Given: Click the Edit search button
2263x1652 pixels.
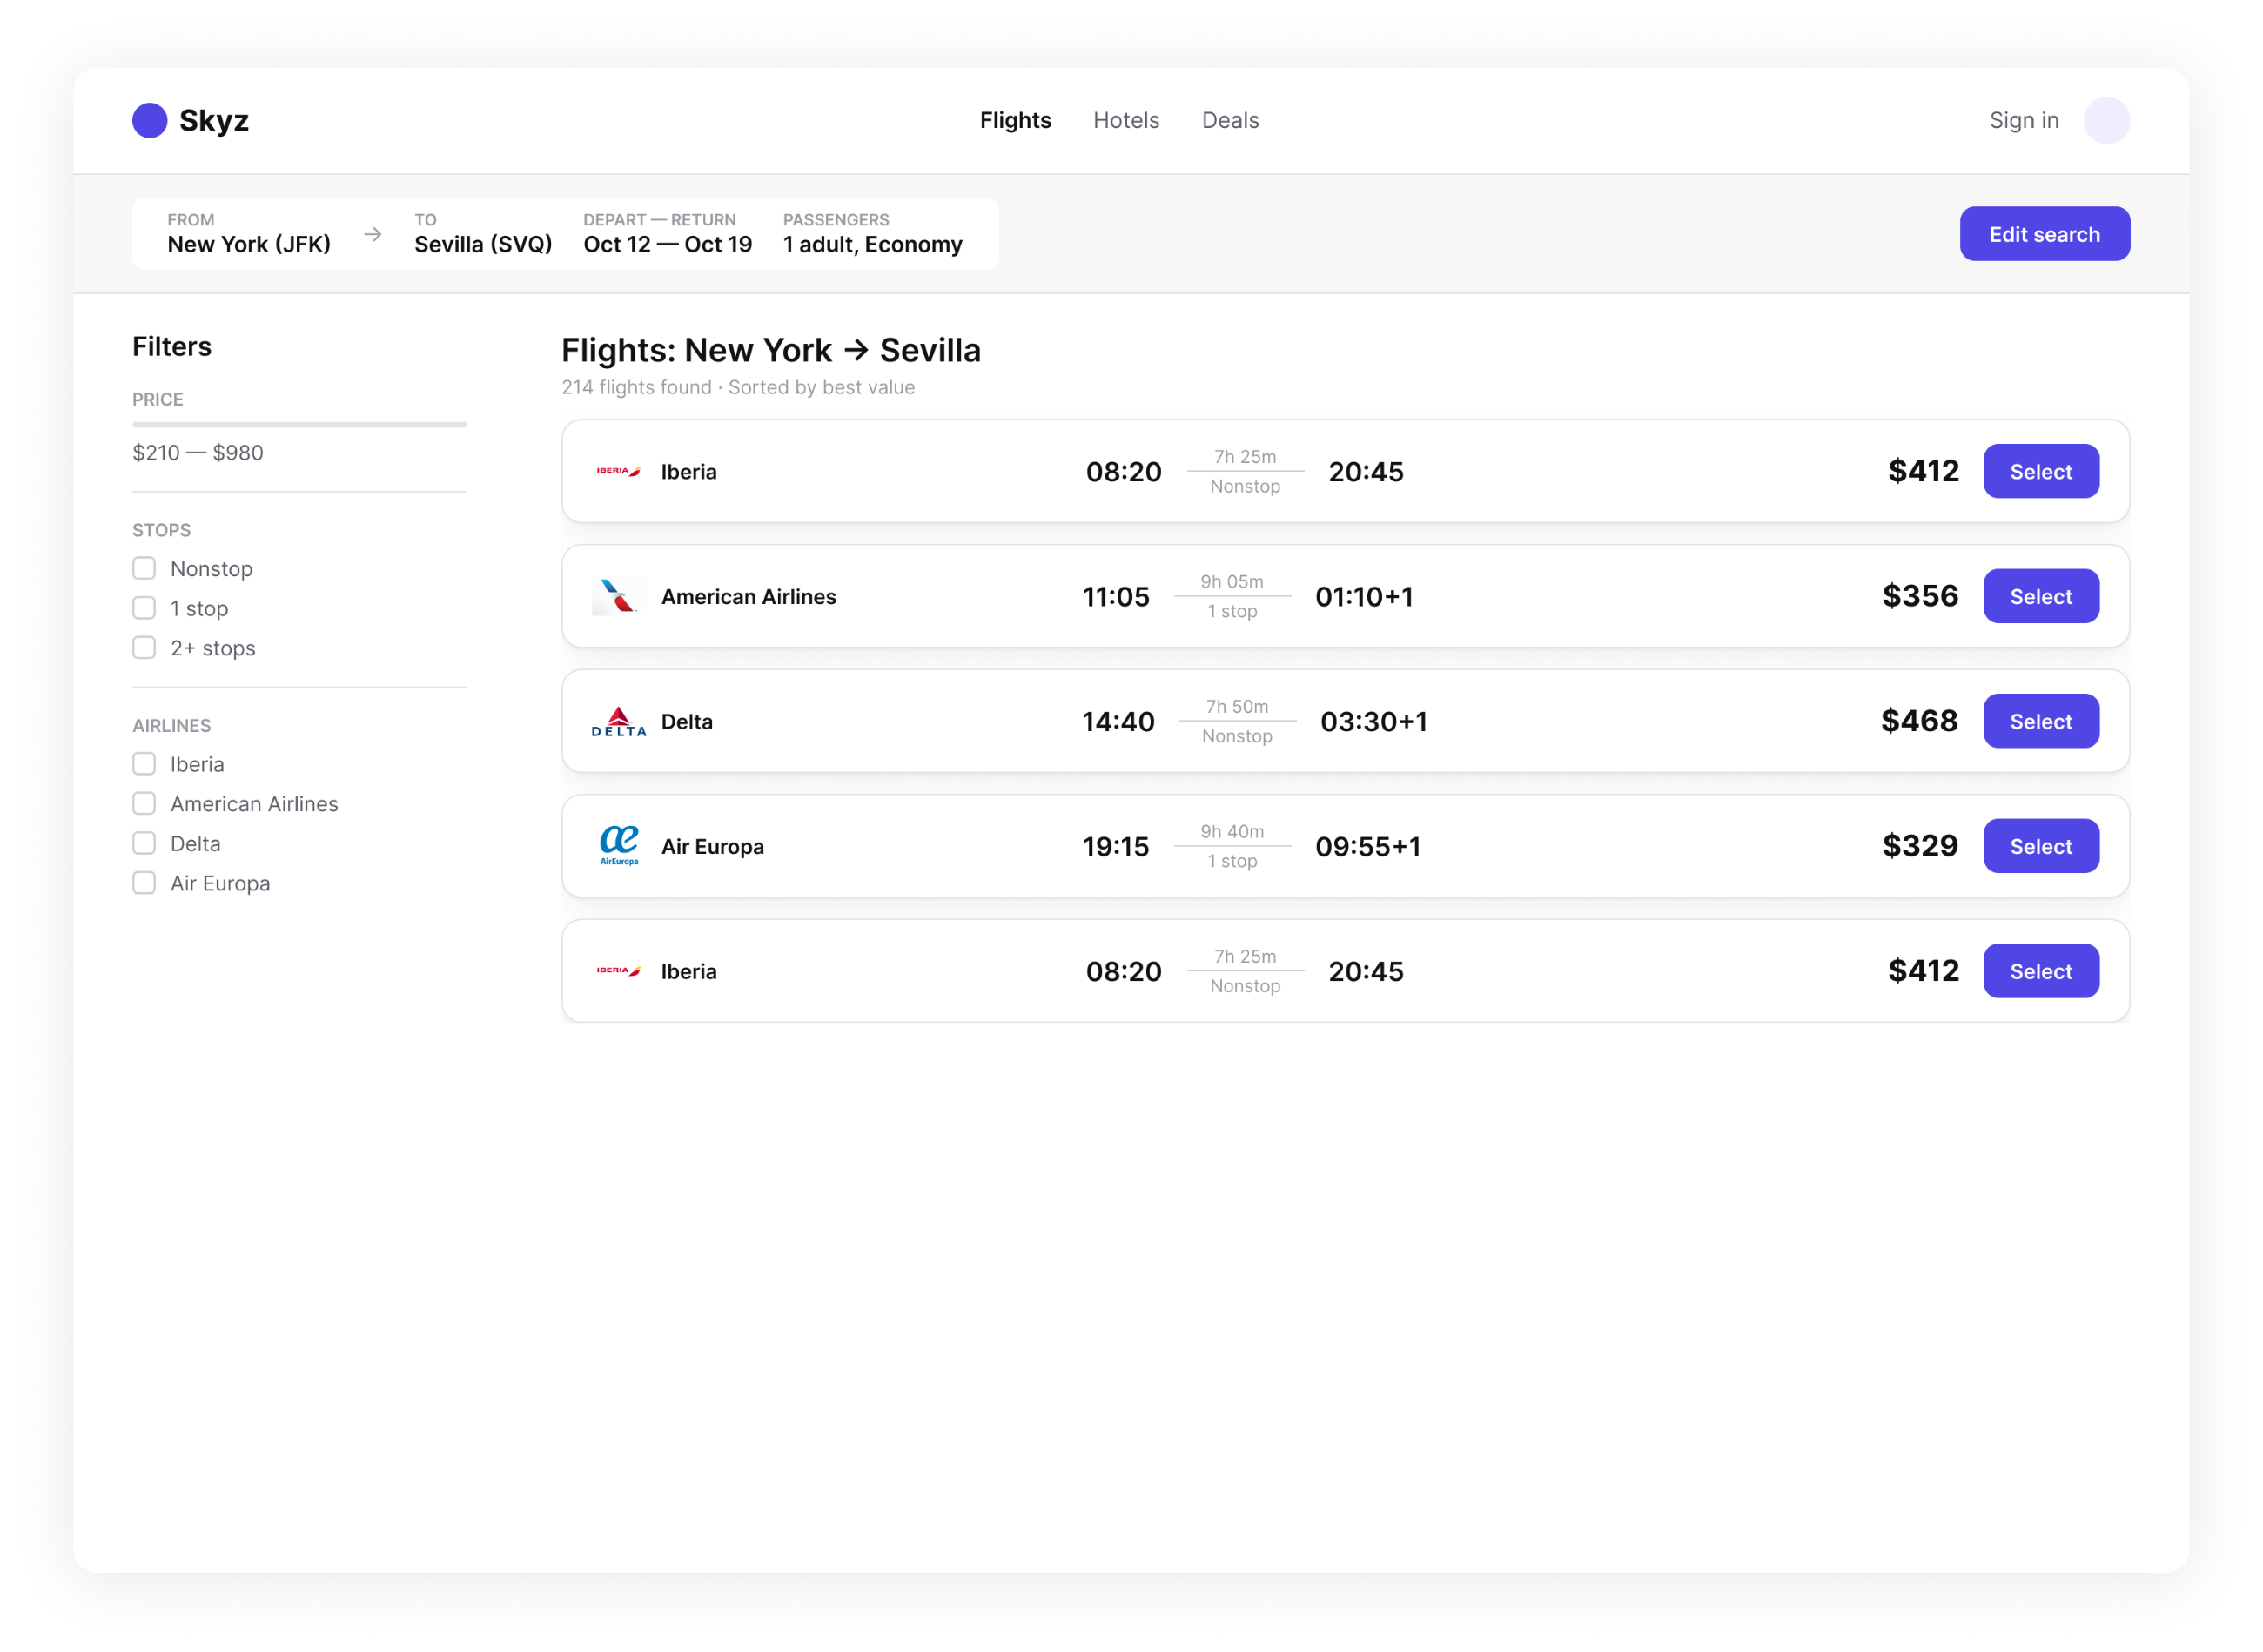Looking at the screenshot, I should pyautogui.click(x=2044, y=234).
